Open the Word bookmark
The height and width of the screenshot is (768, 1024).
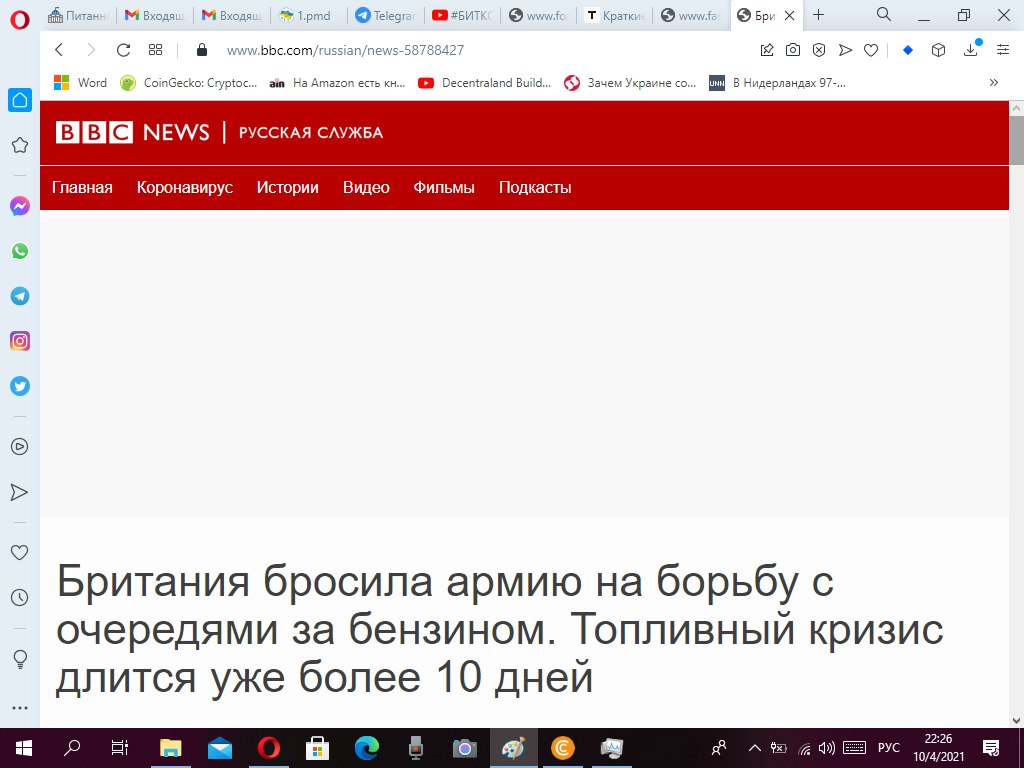(80, 82)
